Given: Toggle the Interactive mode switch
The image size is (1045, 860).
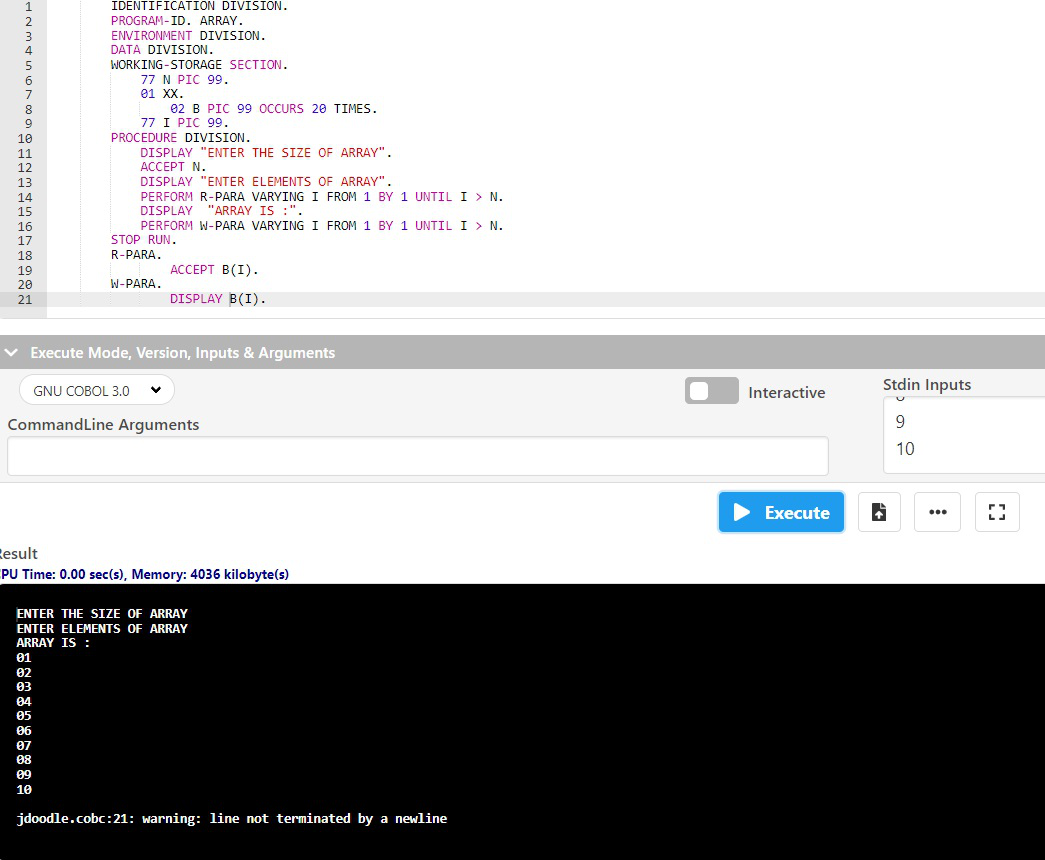Looking at the screenshot, I should point(712,391).
